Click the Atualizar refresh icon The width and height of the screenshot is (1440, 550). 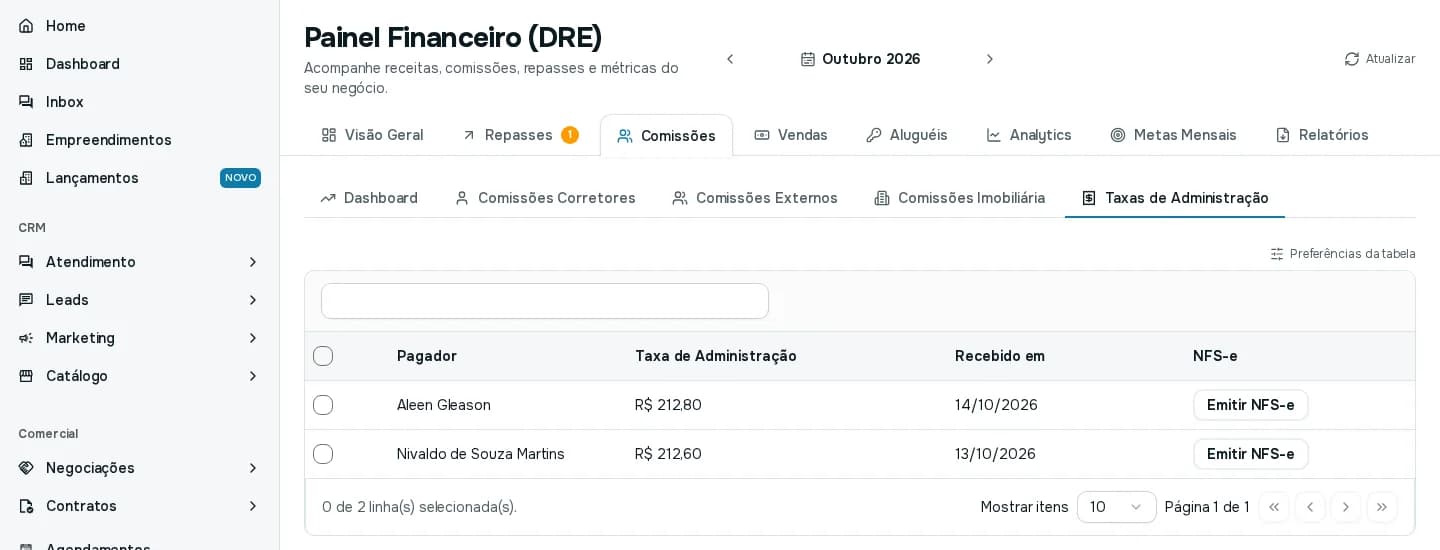[x=1352, y=59]
